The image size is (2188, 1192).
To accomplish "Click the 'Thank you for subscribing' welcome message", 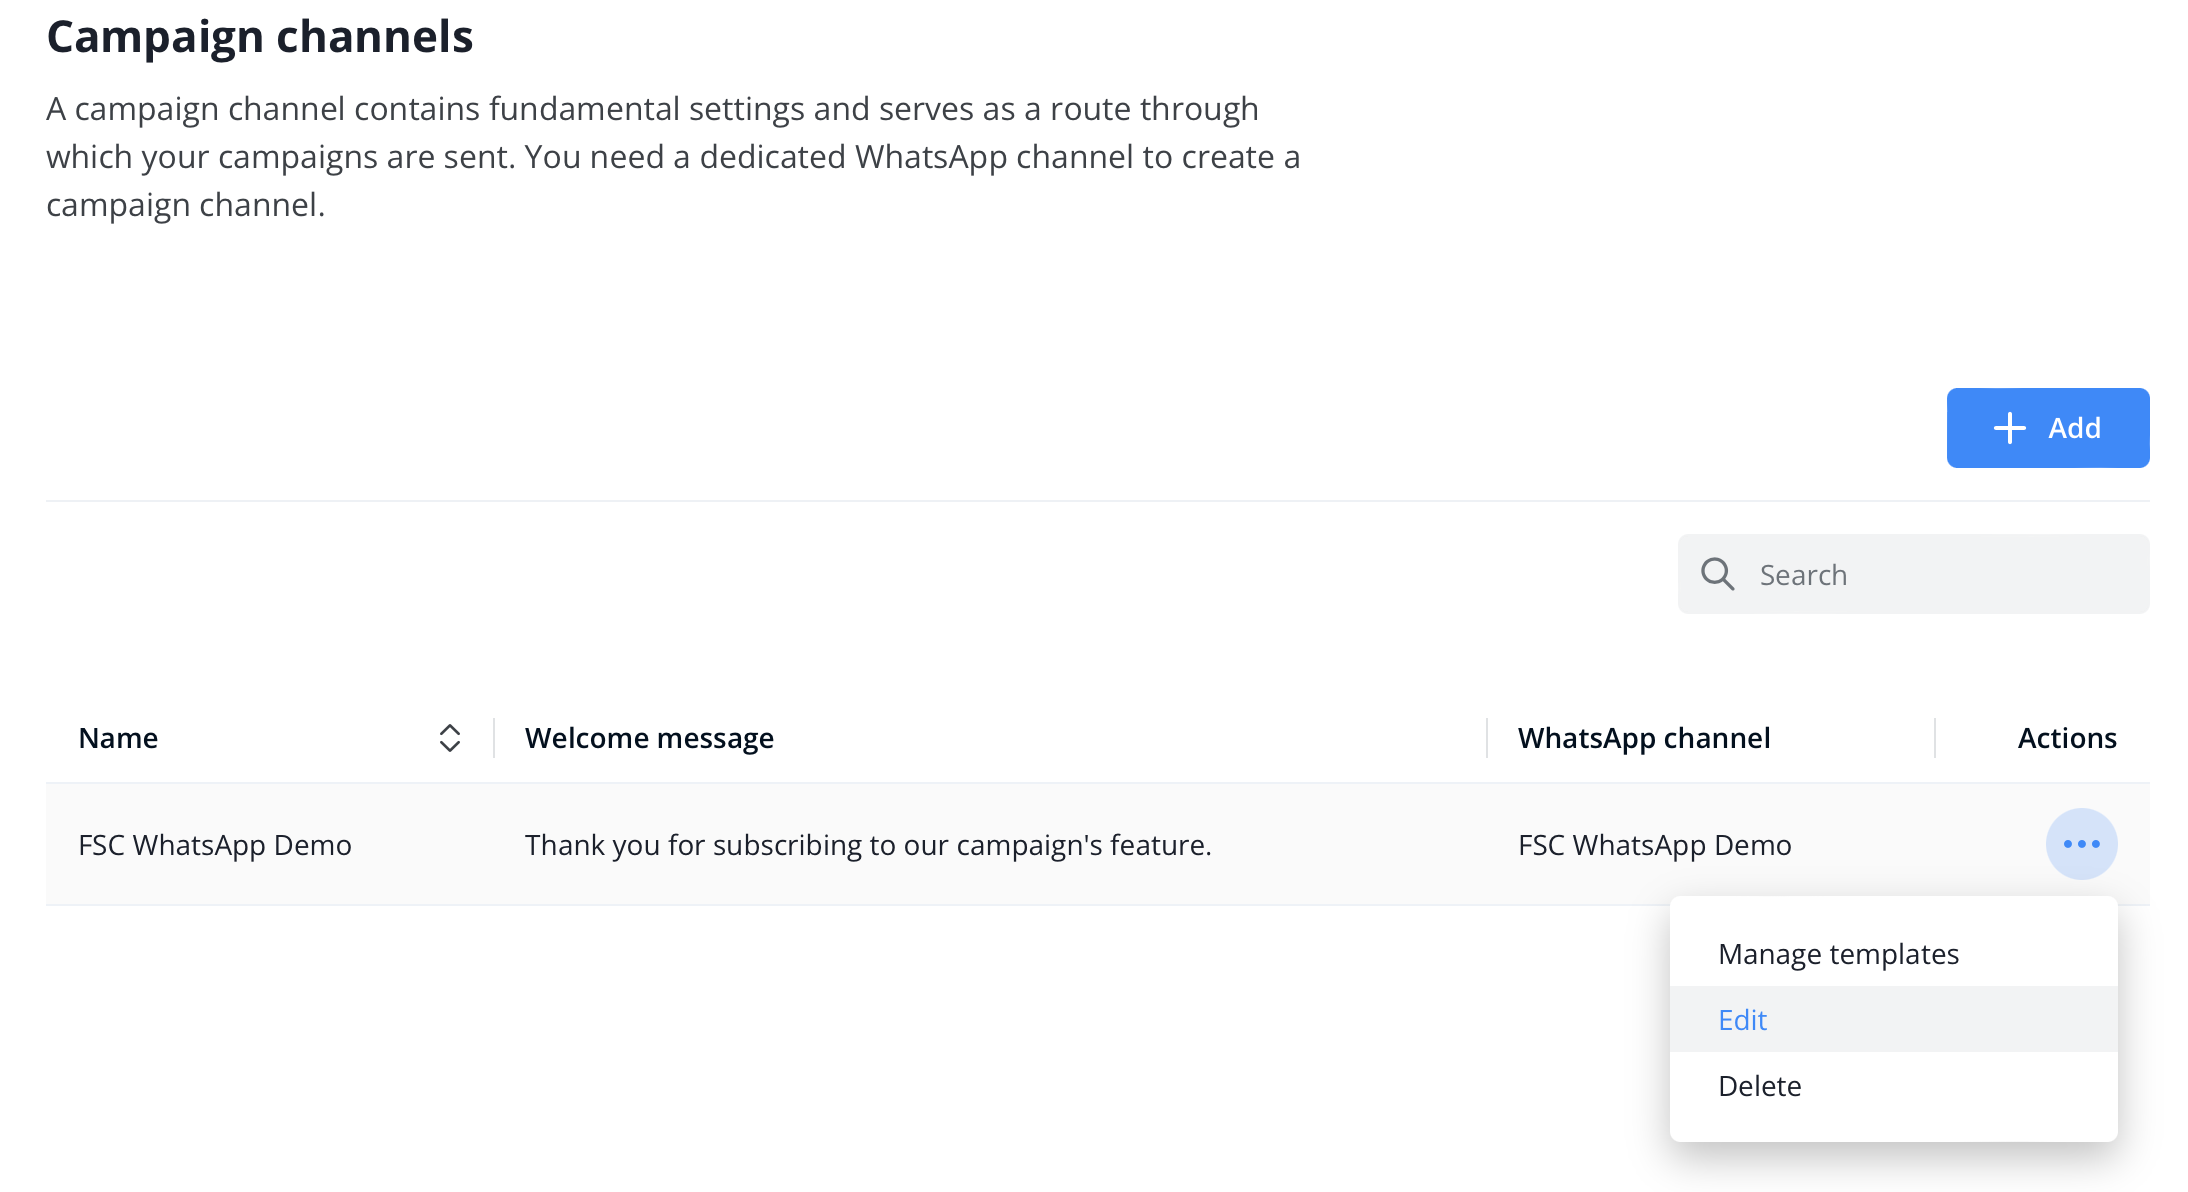I will pos(867,845).
